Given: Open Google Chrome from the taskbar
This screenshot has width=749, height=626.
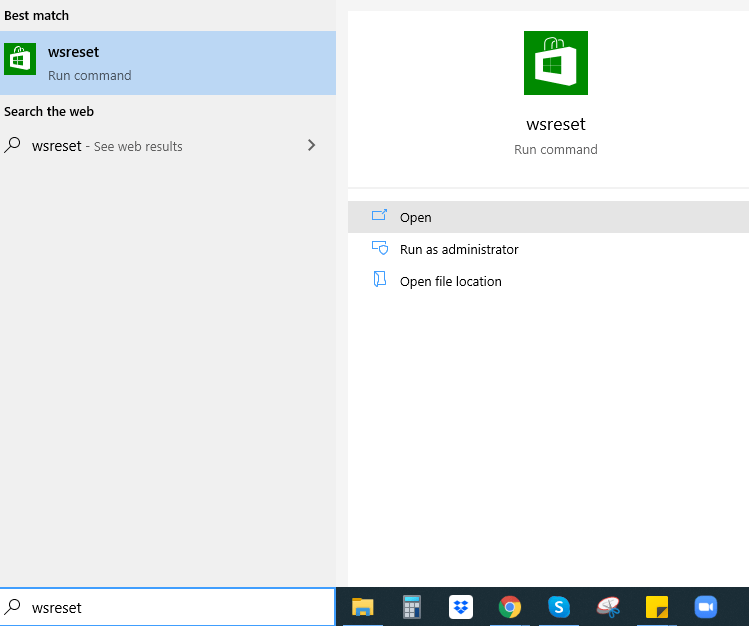Looking at the screenshot, I should [510, 607].
